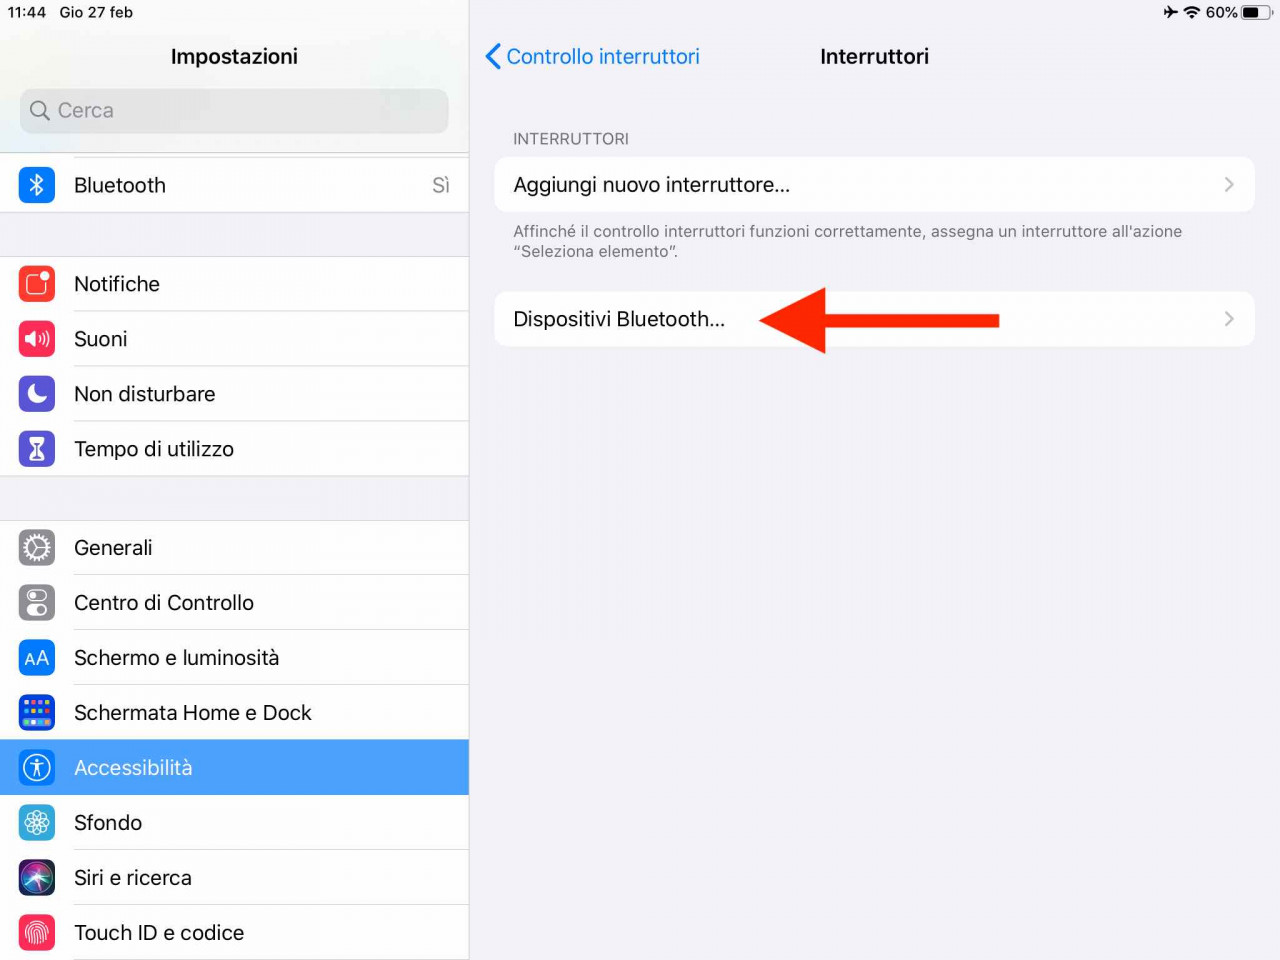Image resolution: width=1280 pixels, height=960 pixels.
Task: Tap Dispositivi Bluetooth...
Action: click(x=874, y=319)
